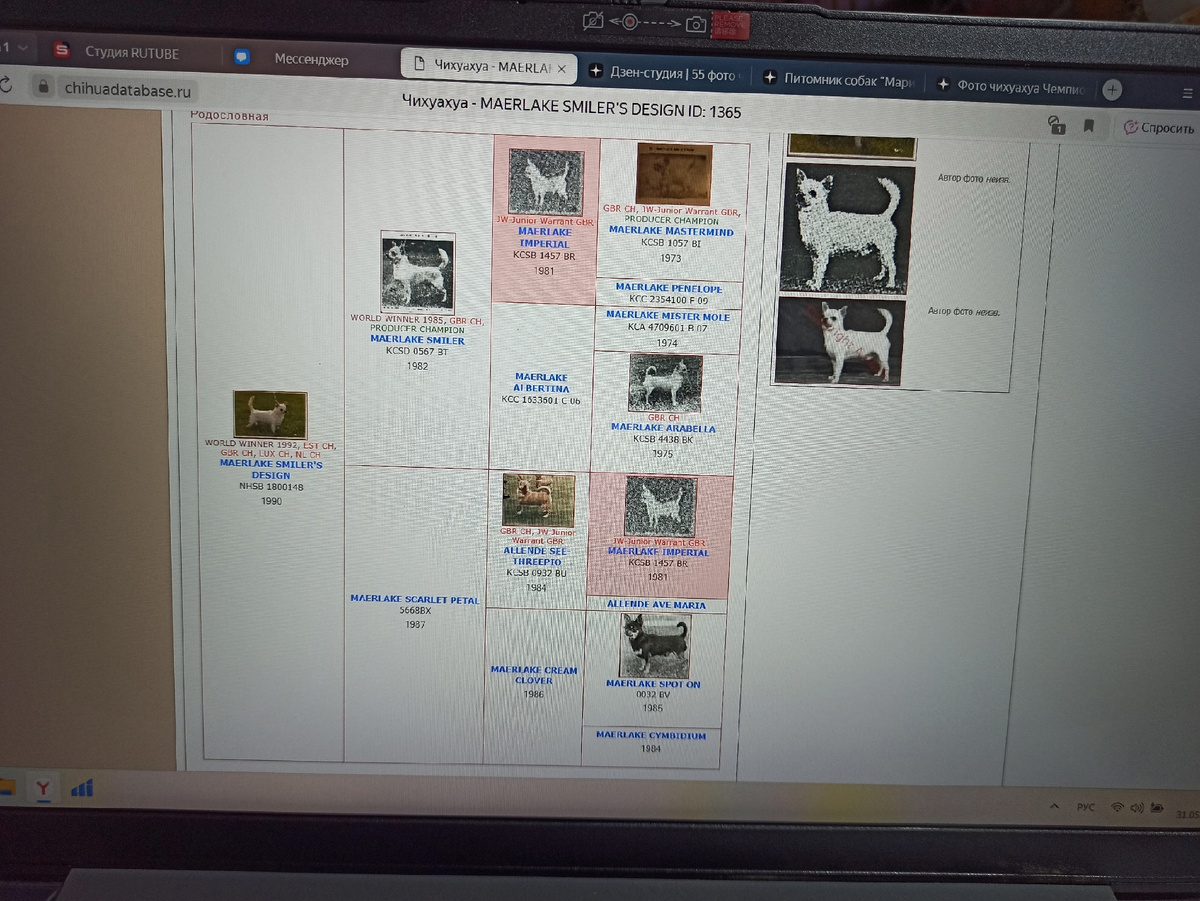Open the Питомник собак "Мари tab
The image size is (1200, 901).
tap(838, 80)
